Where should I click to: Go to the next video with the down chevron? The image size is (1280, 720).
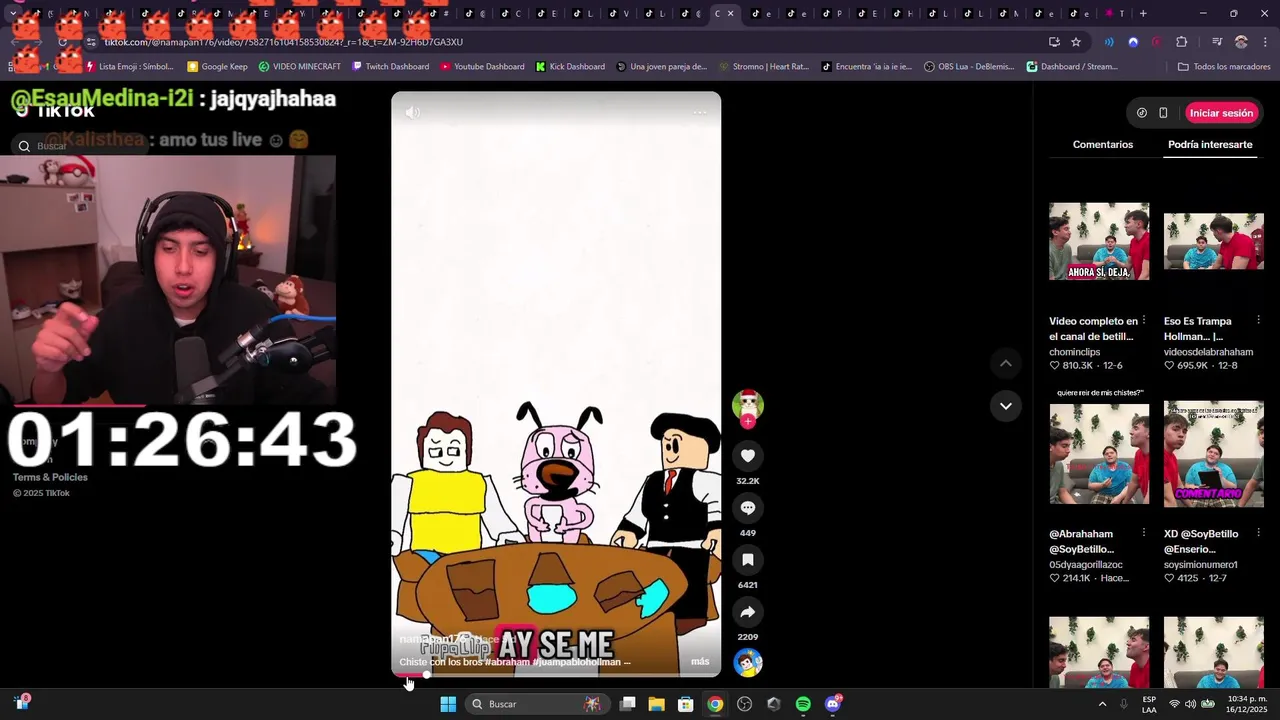pyautogui.click(x=1006, y=406)
